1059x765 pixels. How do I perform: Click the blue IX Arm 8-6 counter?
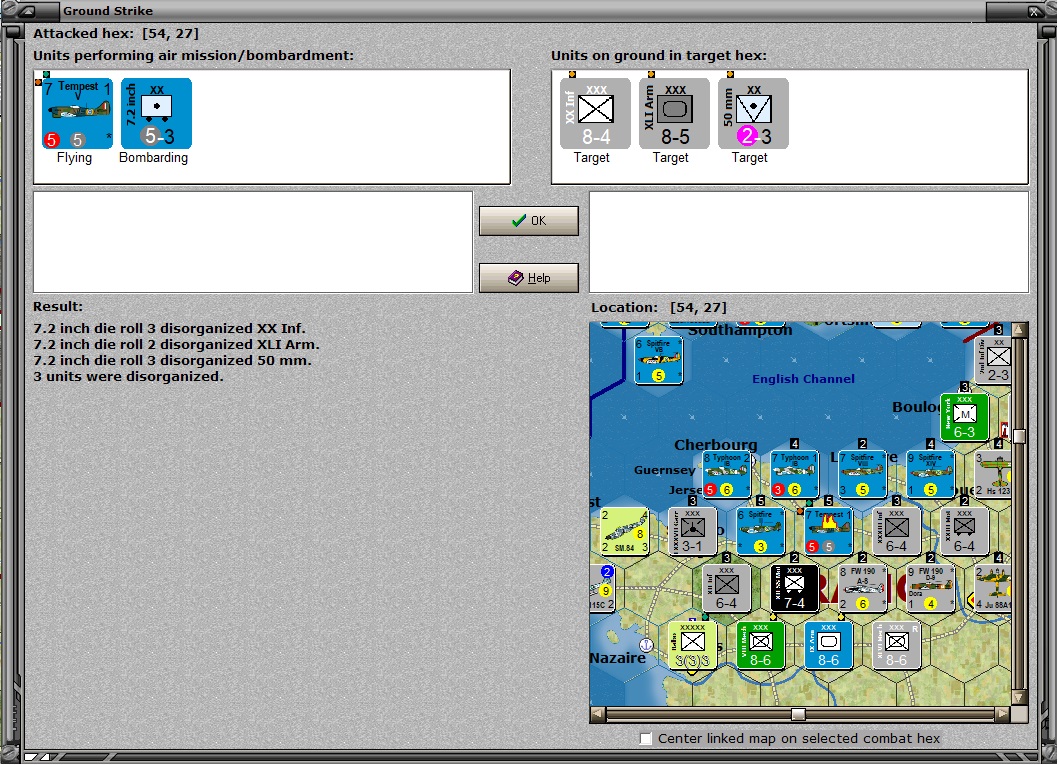pos(829,645)
